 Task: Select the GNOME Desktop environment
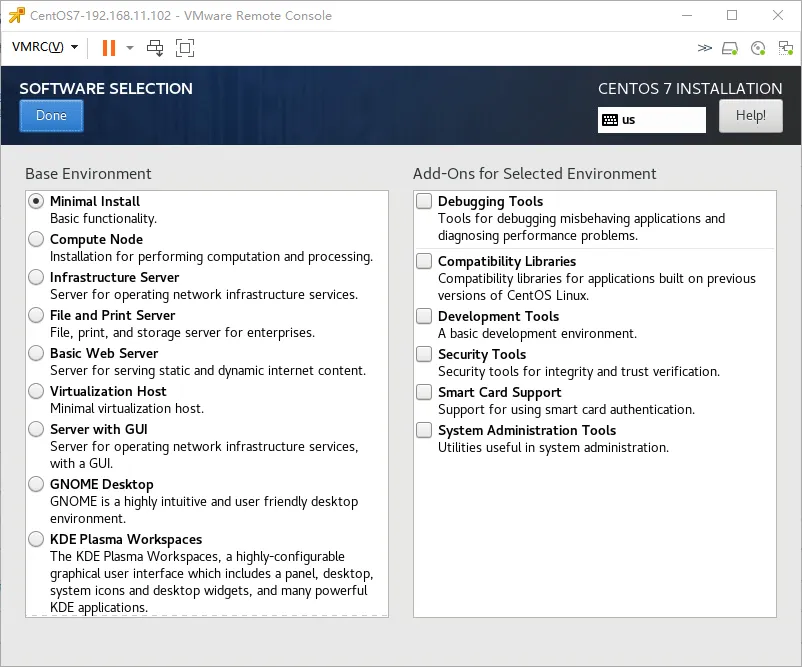click(x=36, y=485)
